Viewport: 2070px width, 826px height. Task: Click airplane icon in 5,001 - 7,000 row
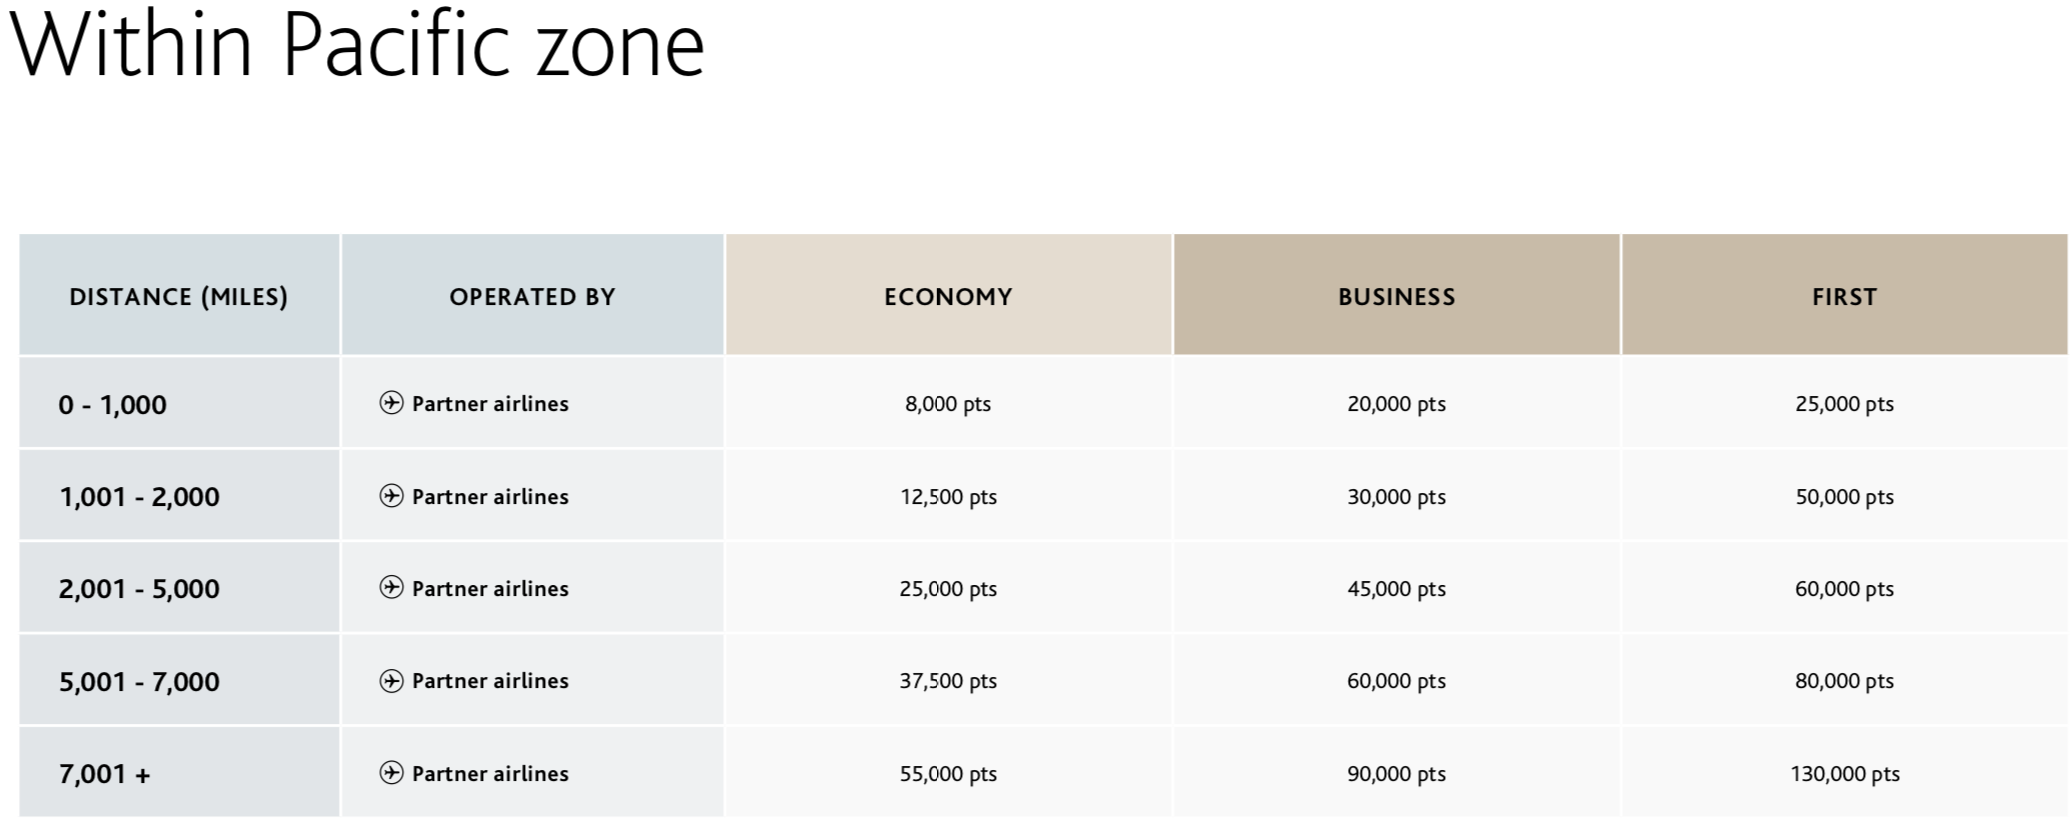pyautogui.click(x=391, y=681)
